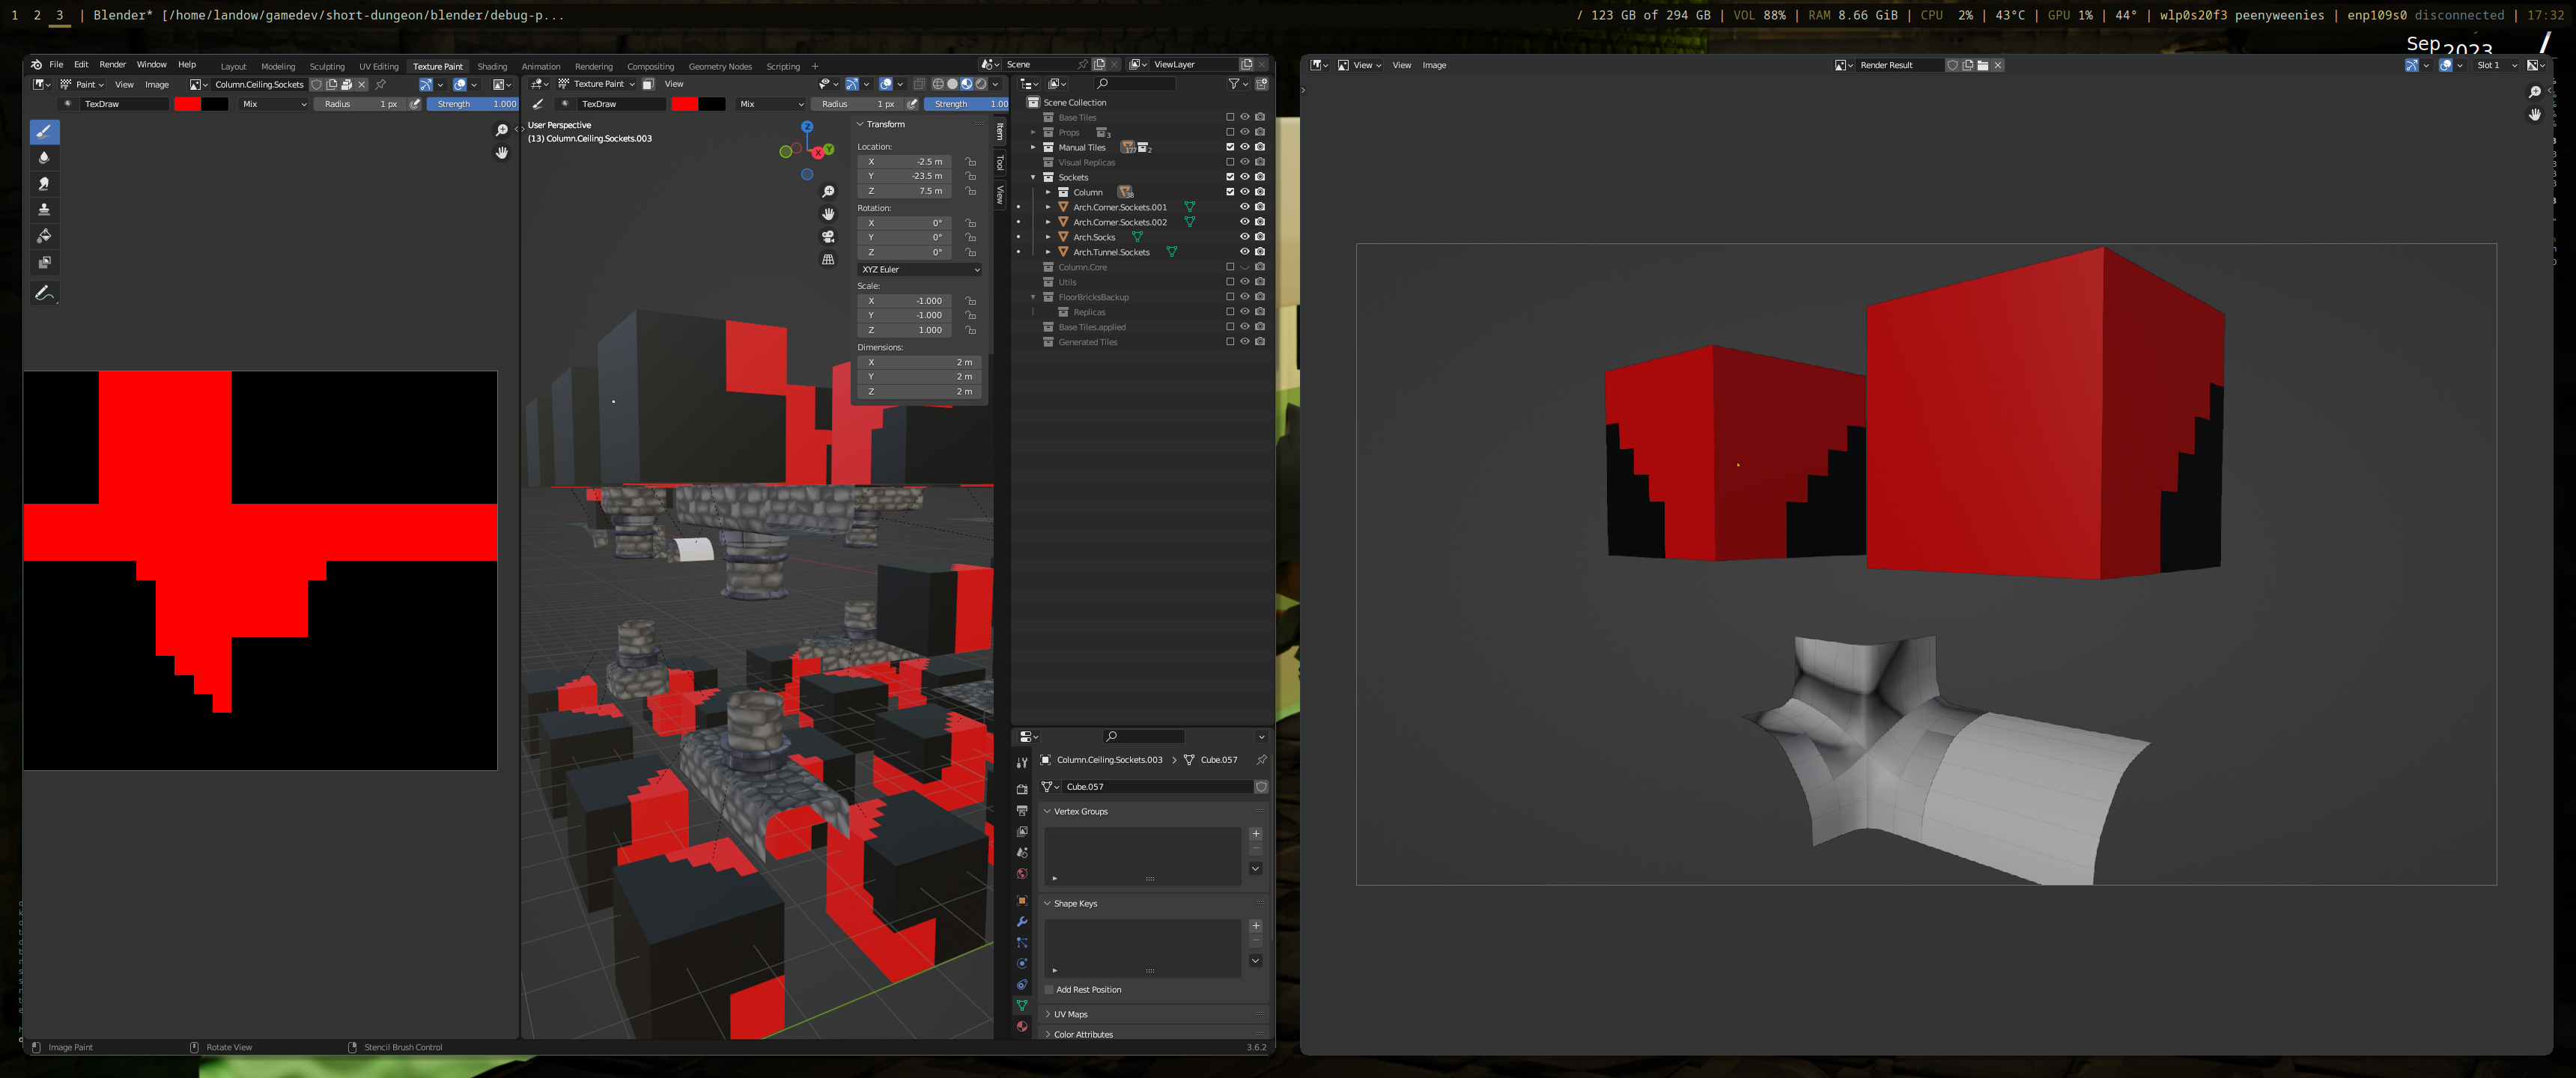Expand the Column collection in the outliner
Image resolution: width=2576 pixels, height=1078 pixels.
[1050, 192]
